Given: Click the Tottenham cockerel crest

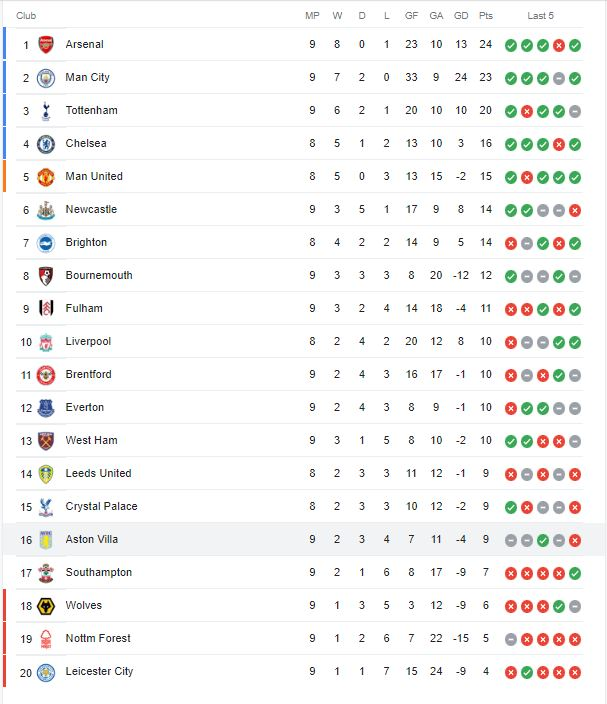Looking at the screenshot, I should pos(46,111).
